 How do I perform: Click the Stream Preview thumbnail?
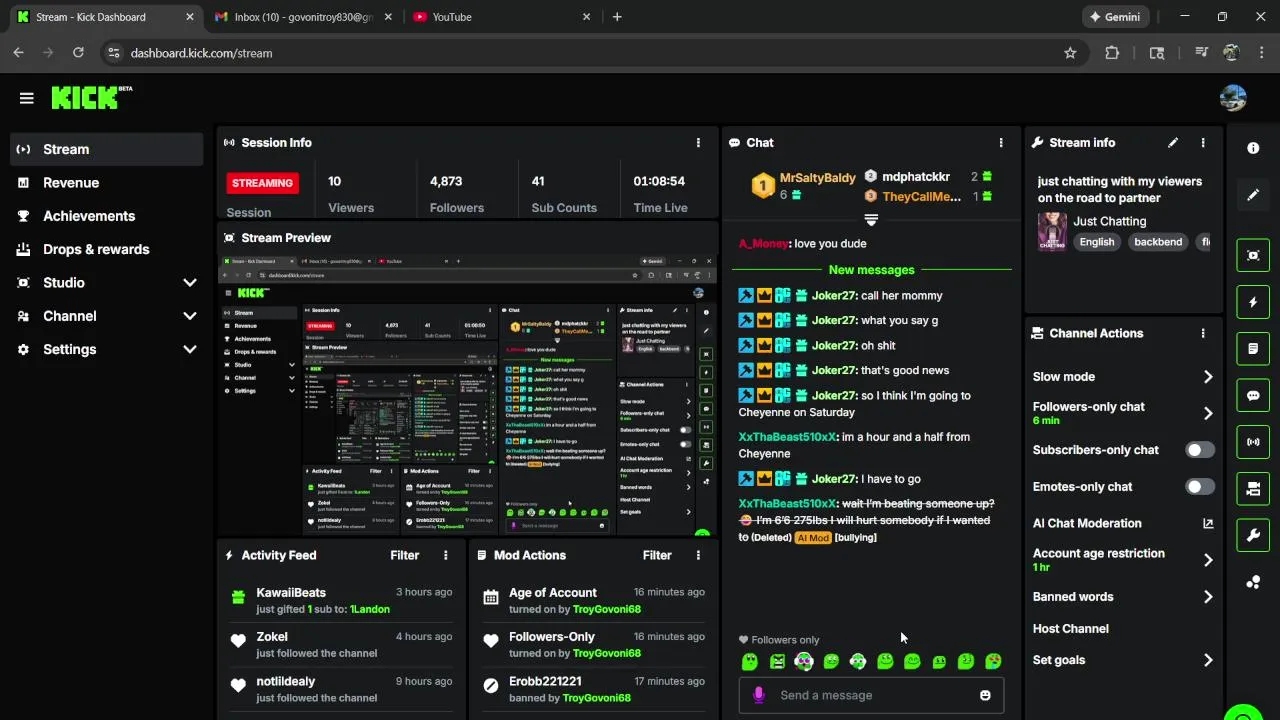(x=467, y=394)
